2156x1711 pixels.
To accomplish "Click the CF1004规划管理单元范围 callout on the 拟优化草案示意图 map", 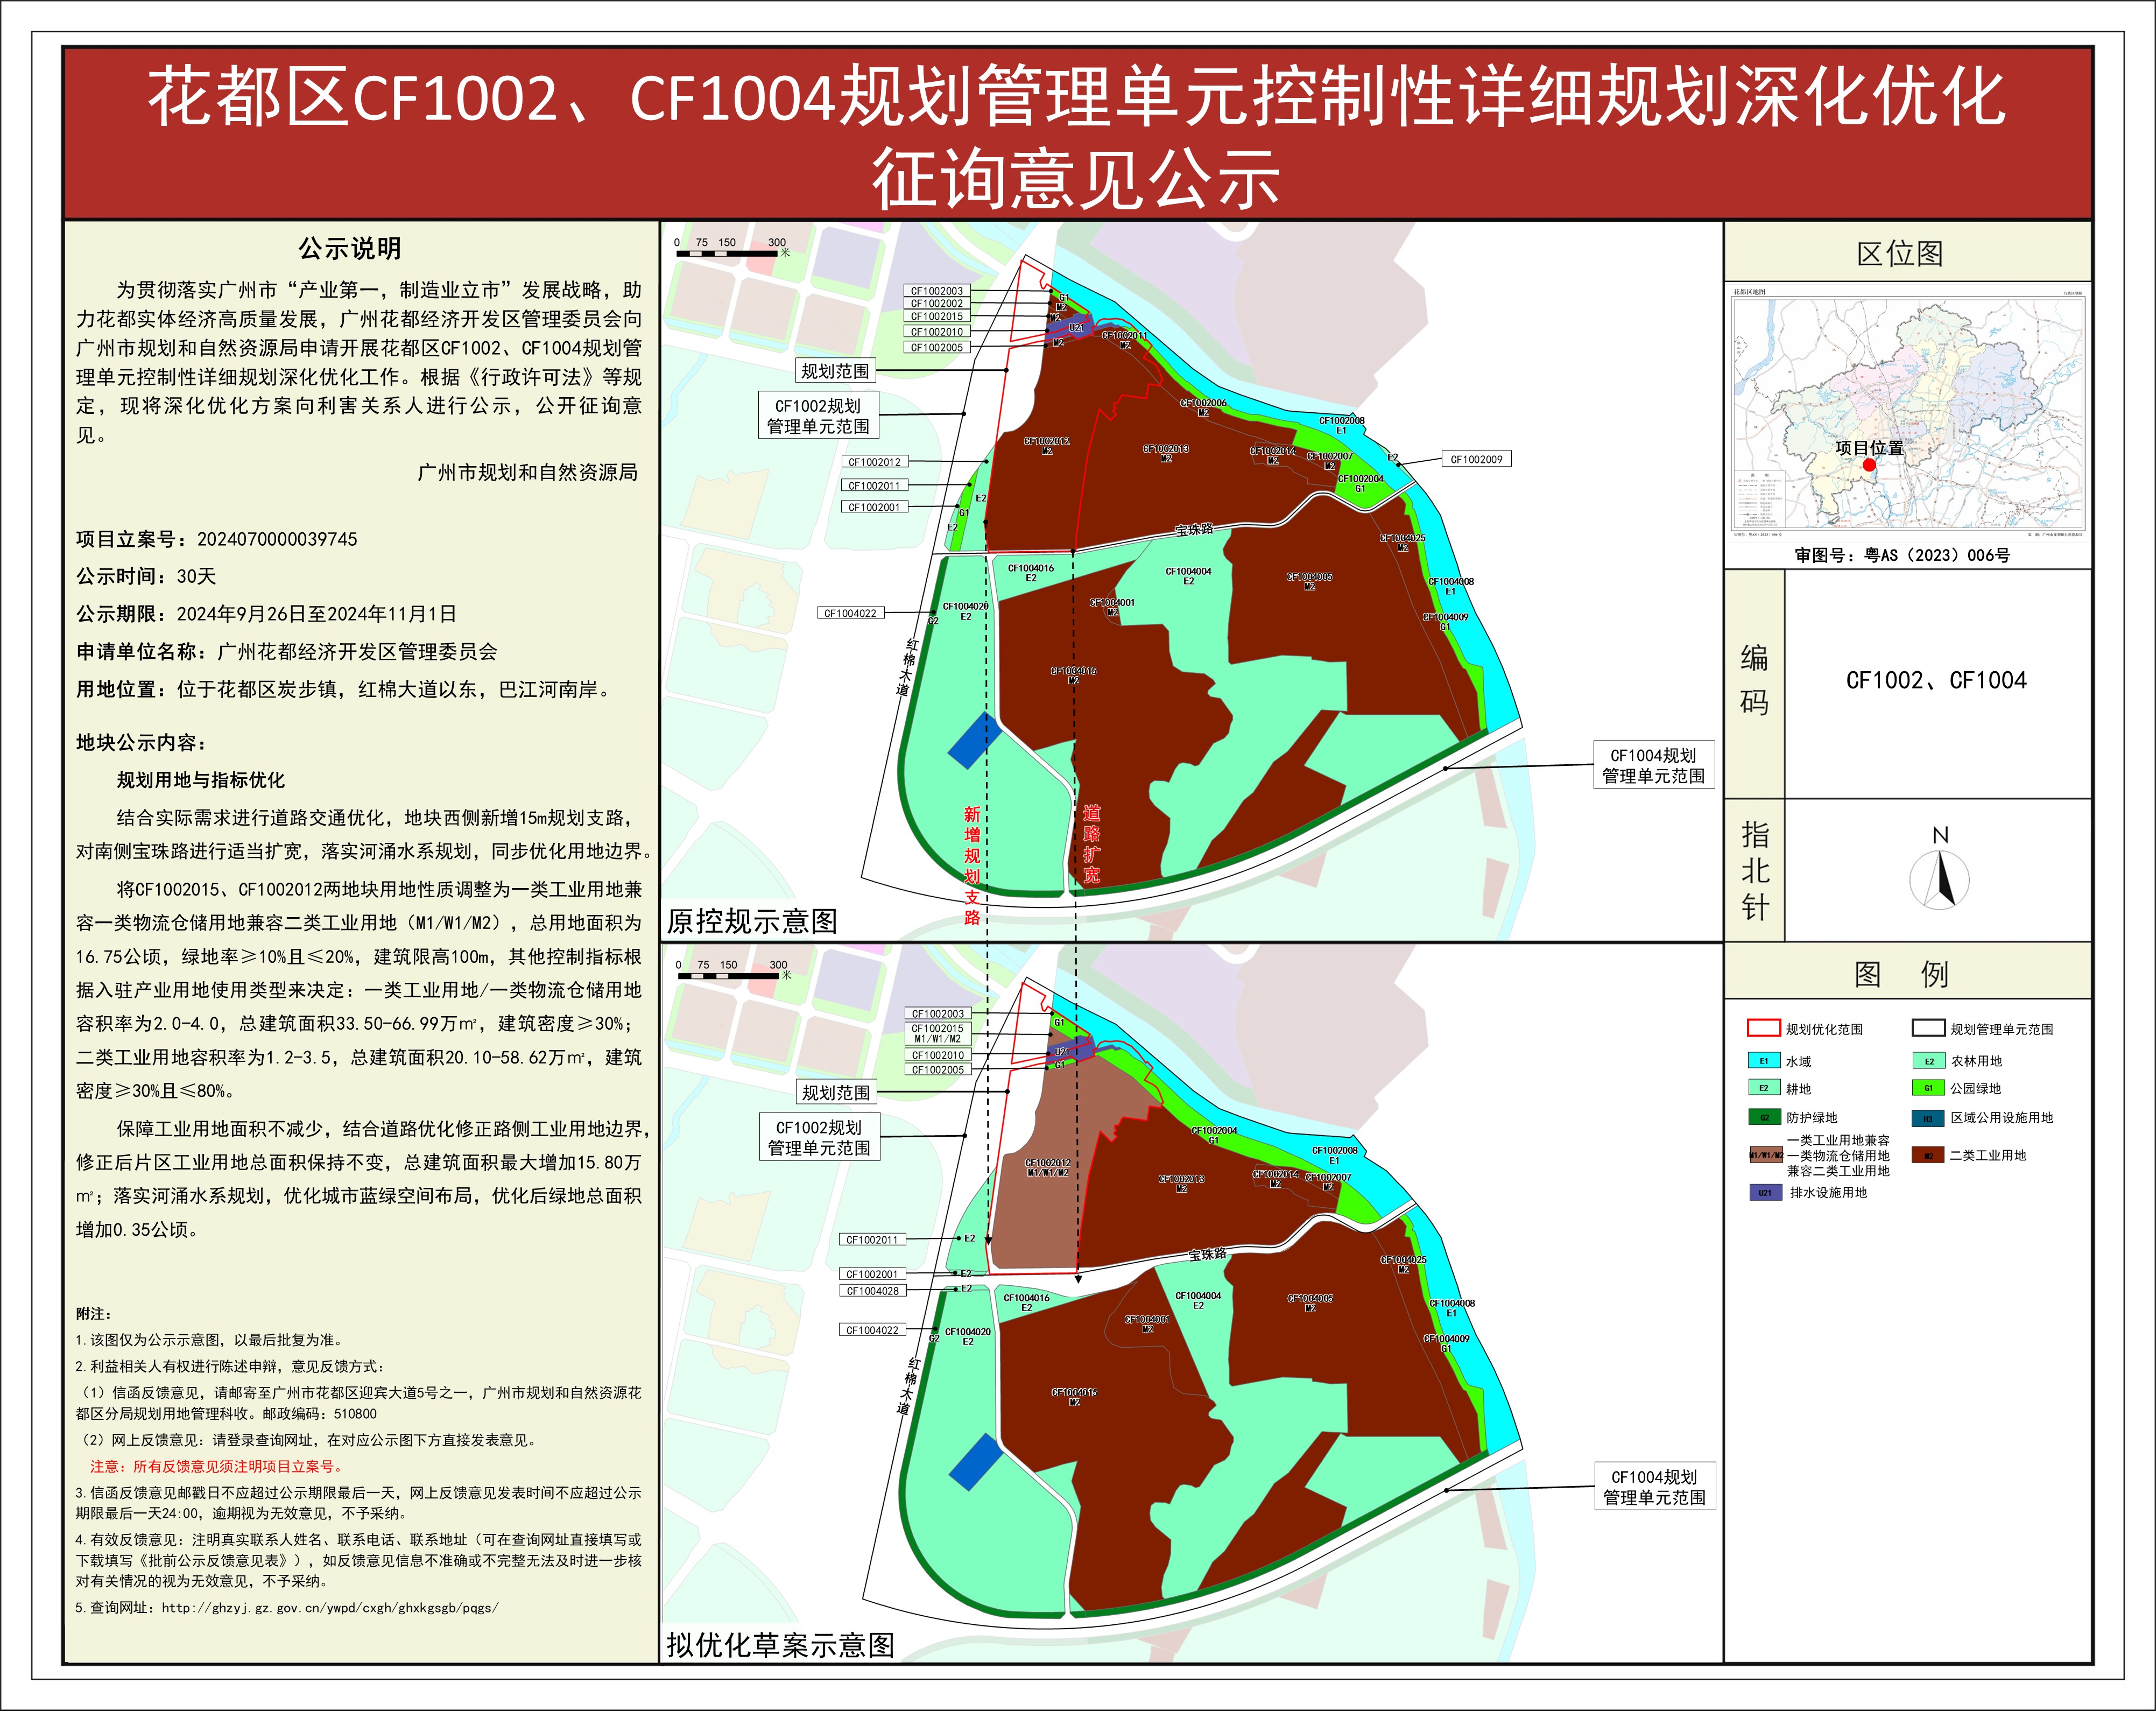I will [x=1654, y=1487].
